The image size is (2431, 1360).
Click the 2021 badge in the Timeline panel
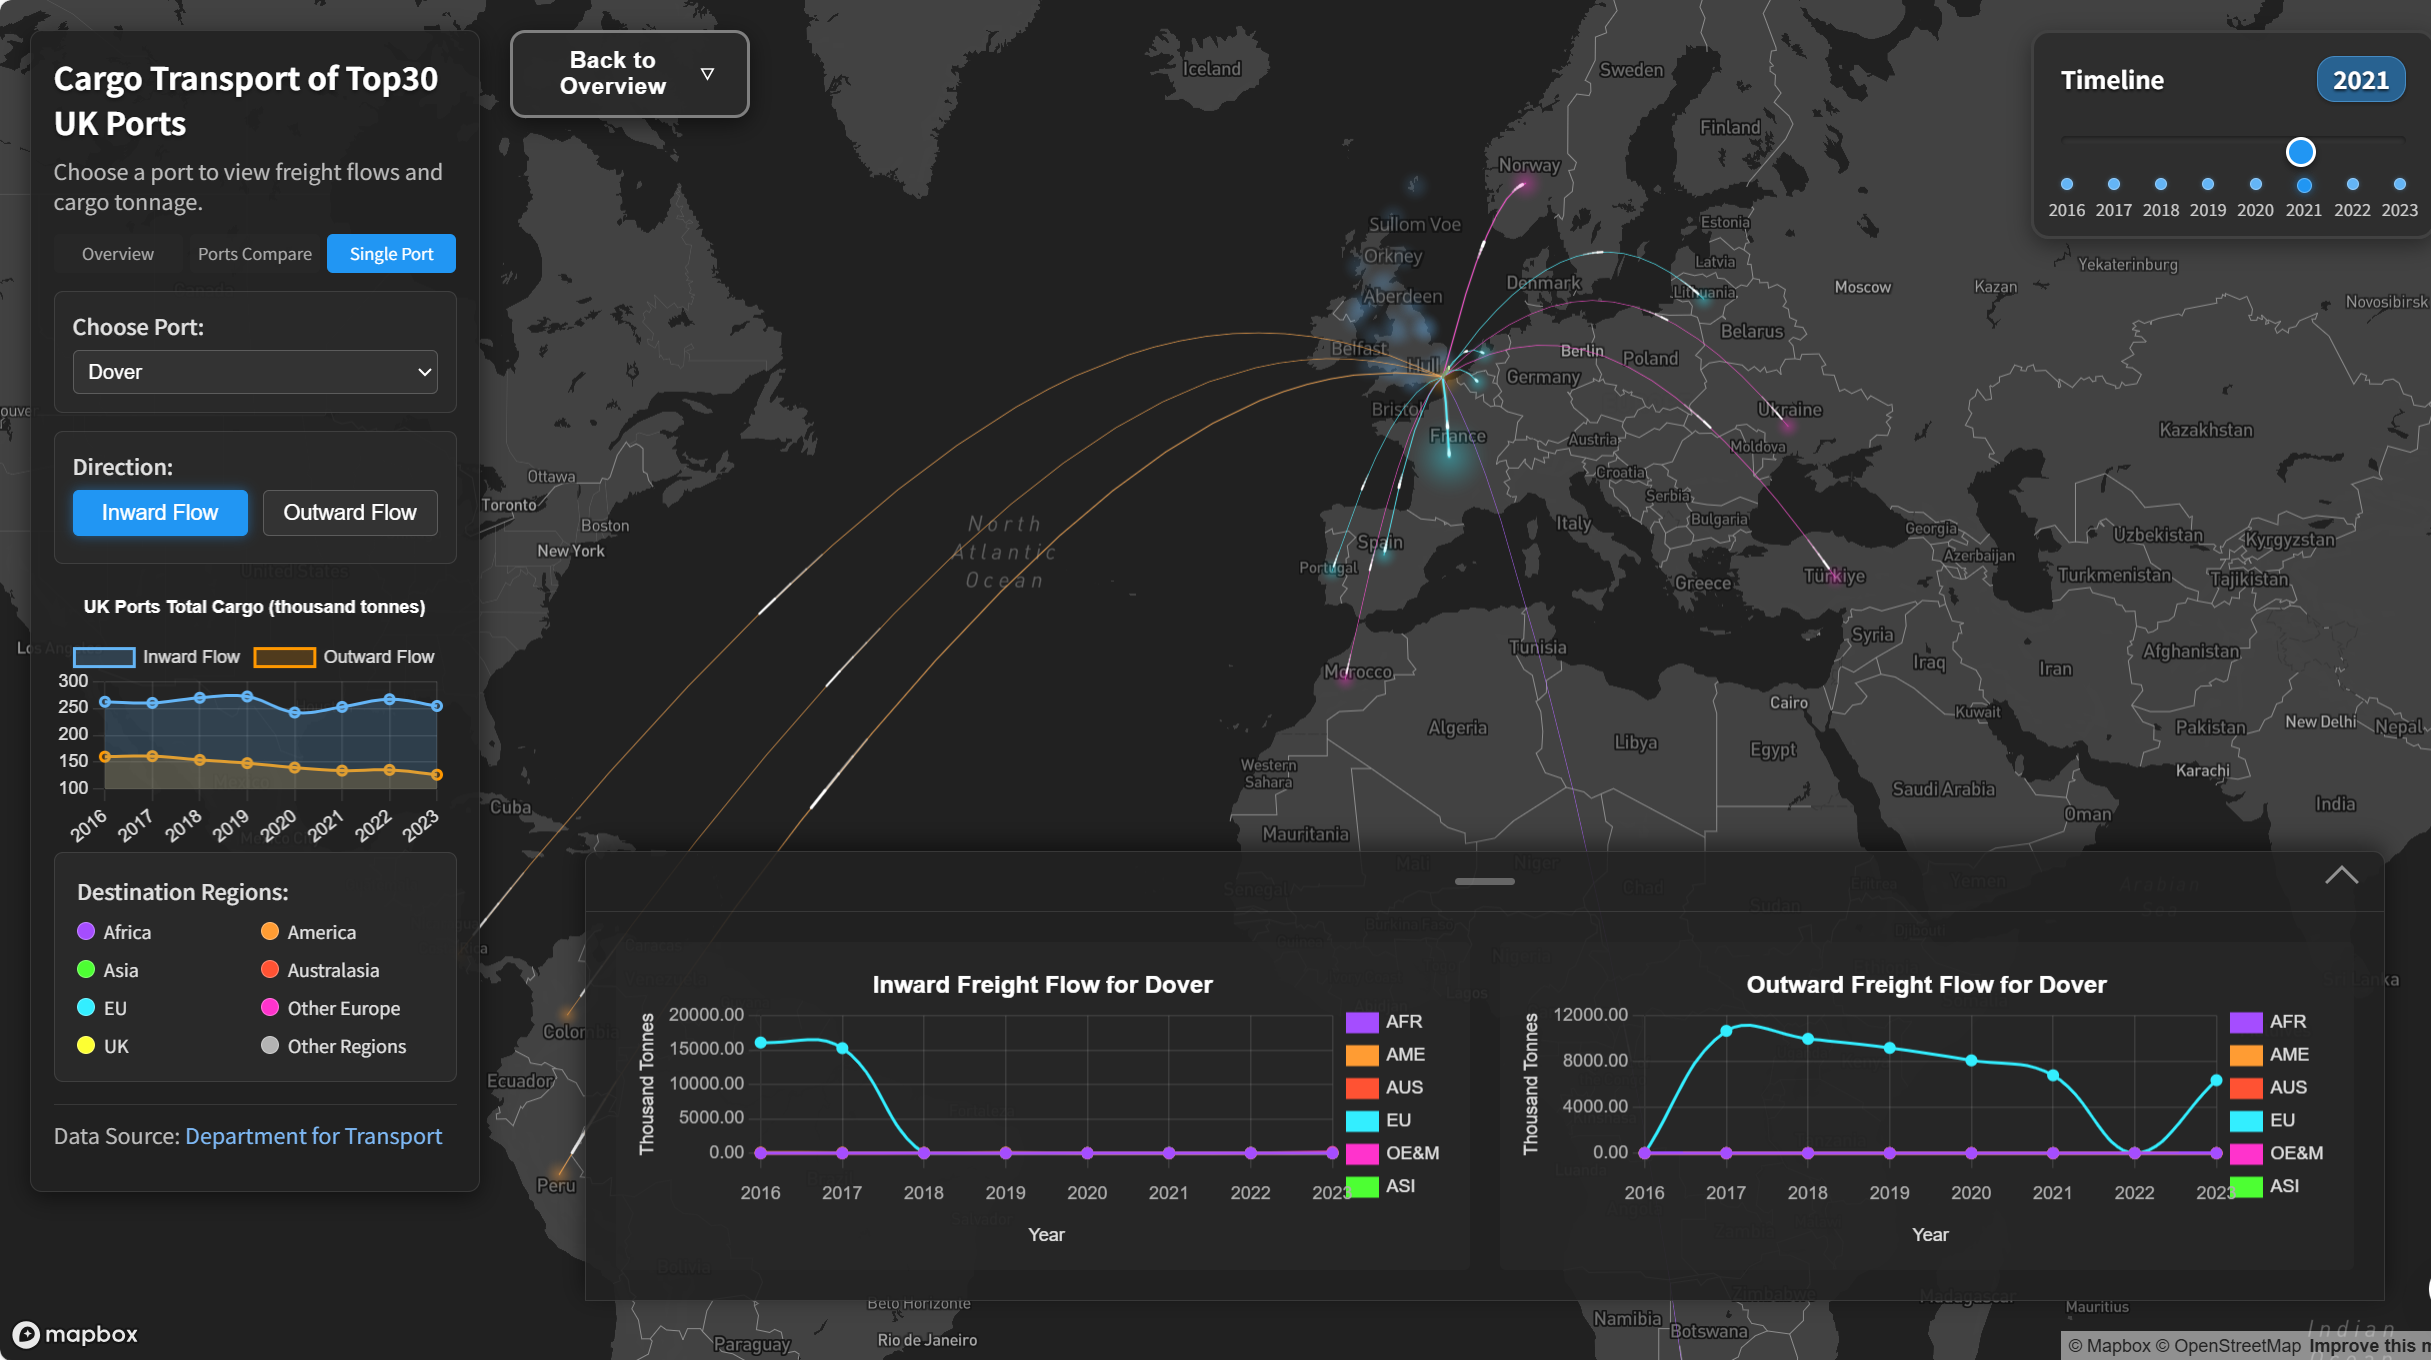[x=2360, y=79]
